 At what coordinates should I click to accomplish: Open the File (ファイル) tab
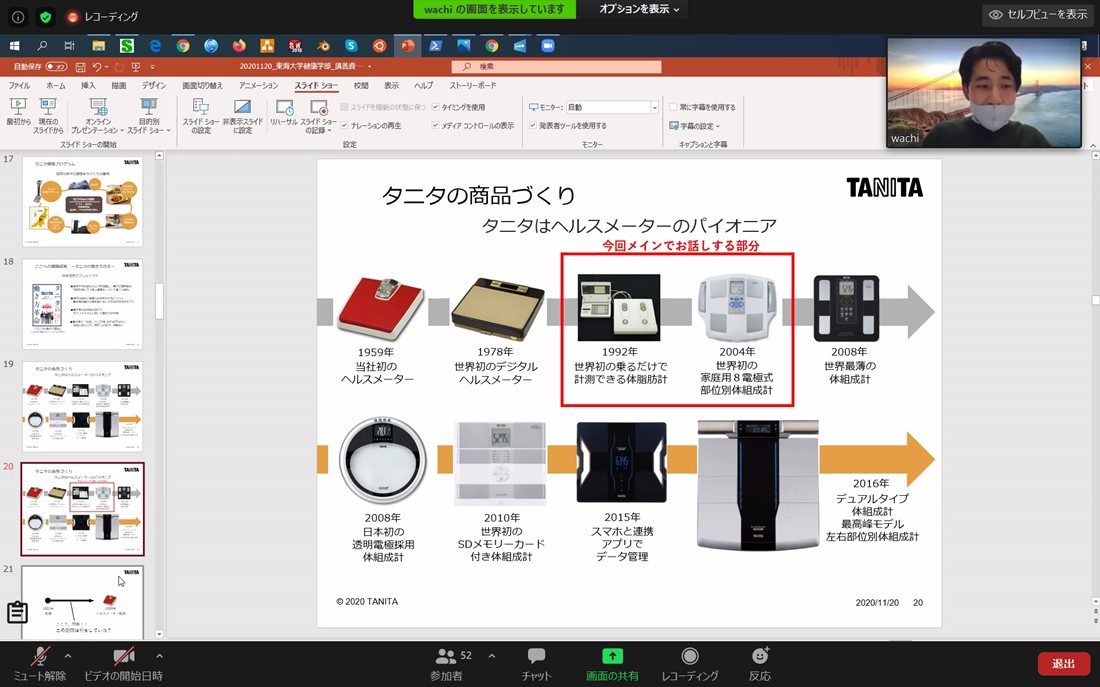(x=19, y=86)
